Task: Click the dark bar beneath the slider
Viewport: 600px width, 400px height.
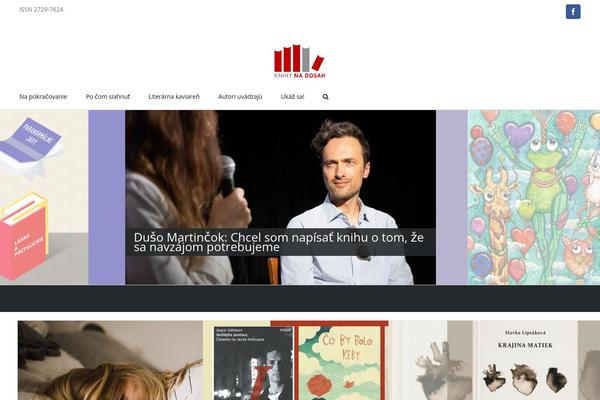Action: tap(300, 298)
